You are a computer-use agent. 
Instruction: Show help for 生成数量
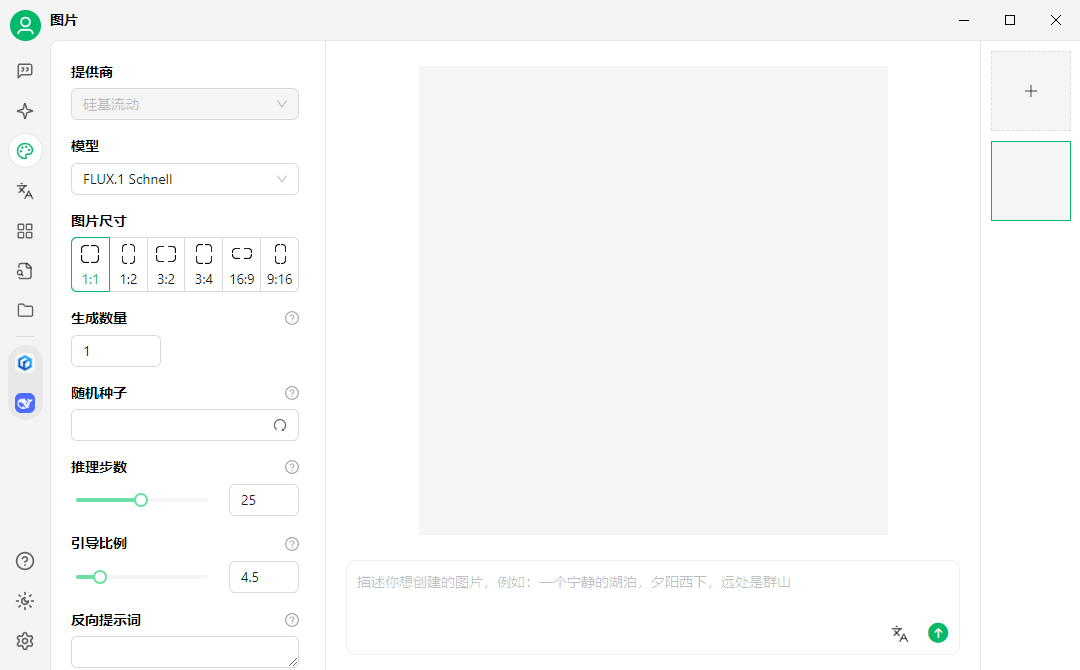(x=292, y=318)
